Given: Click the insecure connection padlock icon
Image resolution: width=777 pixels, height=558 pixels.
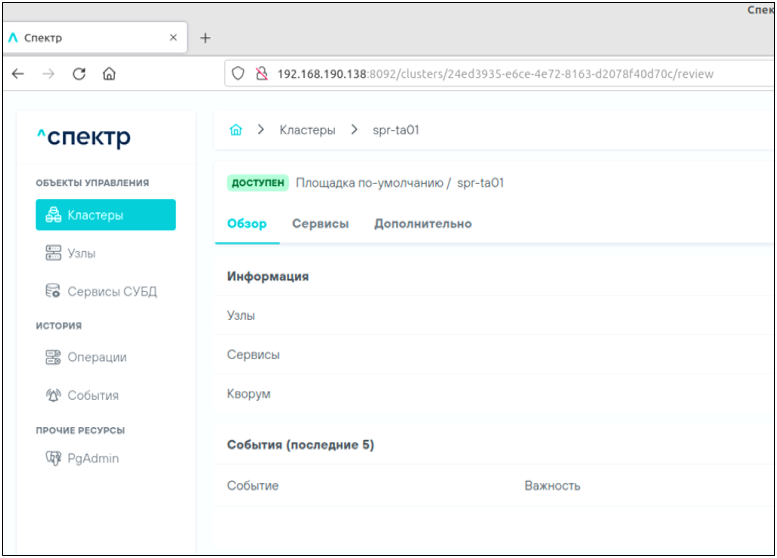Looking at the screenshot, I should click(x=261, y=74).
